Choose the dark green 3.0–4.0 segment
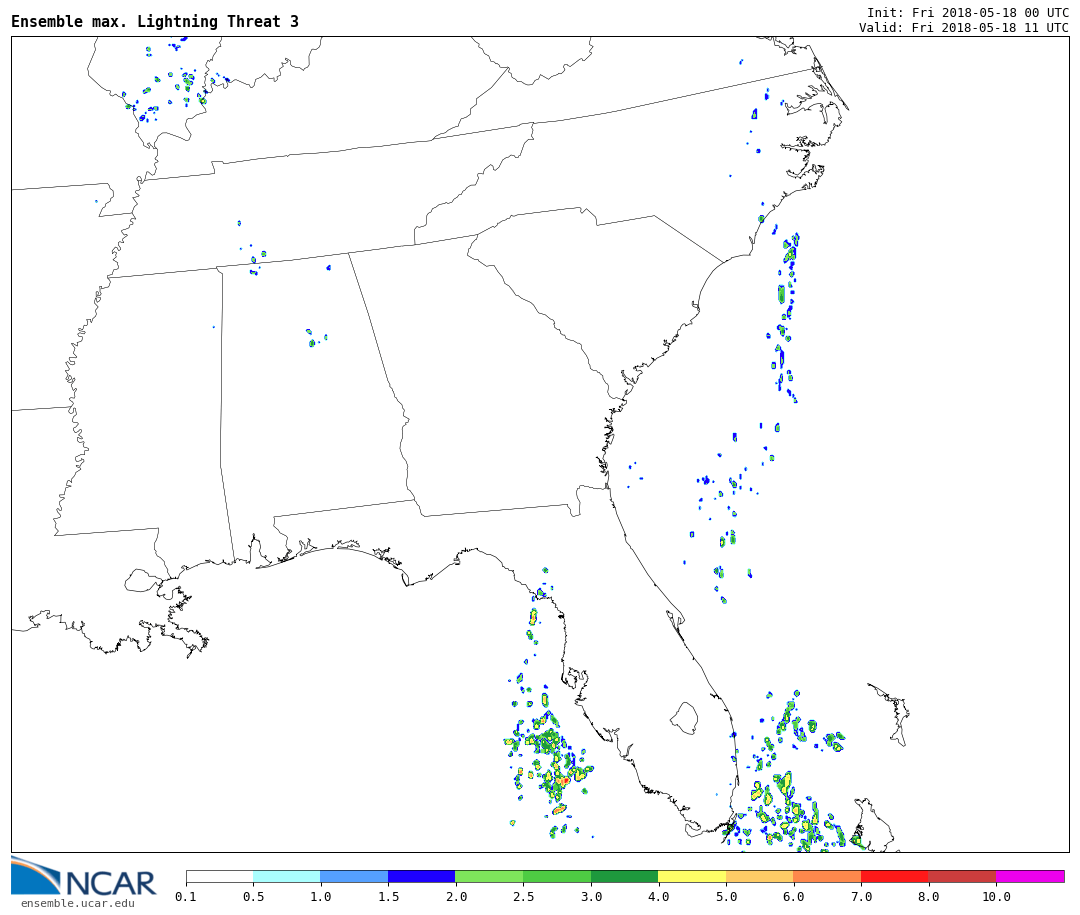 click(x=624, y=876)
